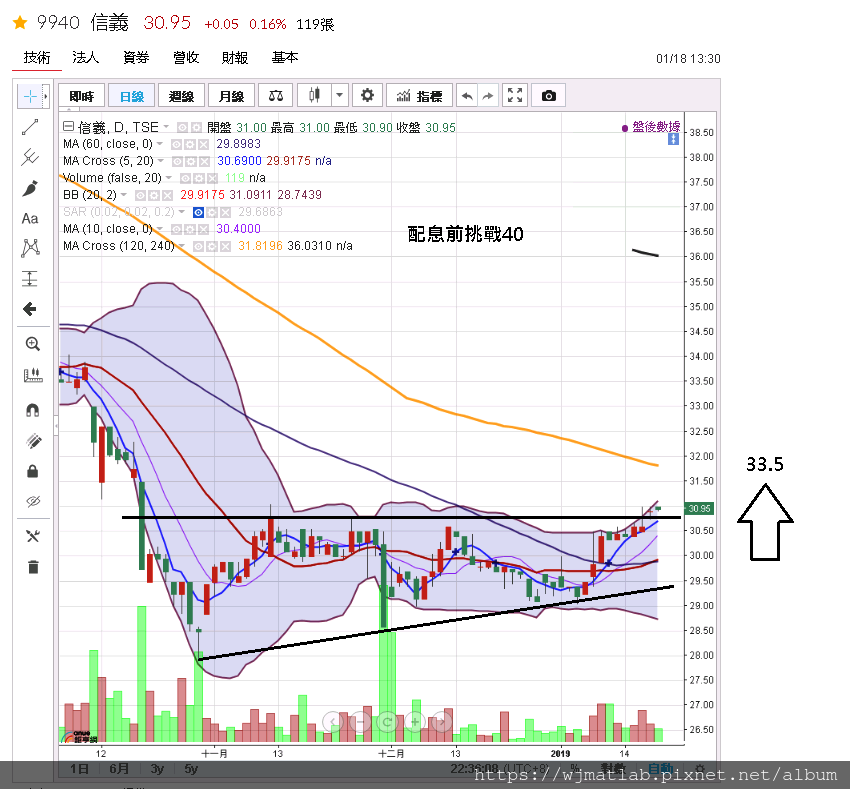Viewport: 850px width, 789px height.
Task: Open the drawing tools properties icon
Action: pyautogui.click(x=33, y=536)
